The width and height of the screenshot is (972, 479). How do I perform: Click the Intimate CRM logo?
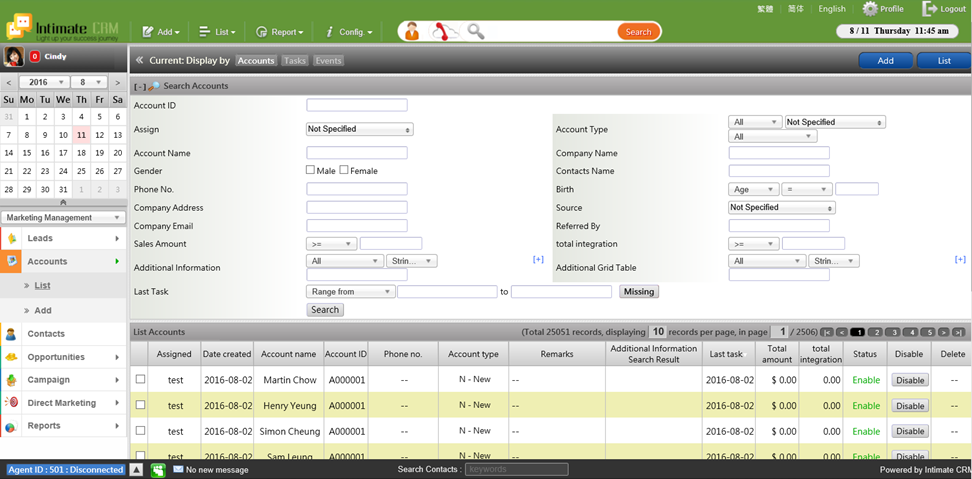point(61,29)
